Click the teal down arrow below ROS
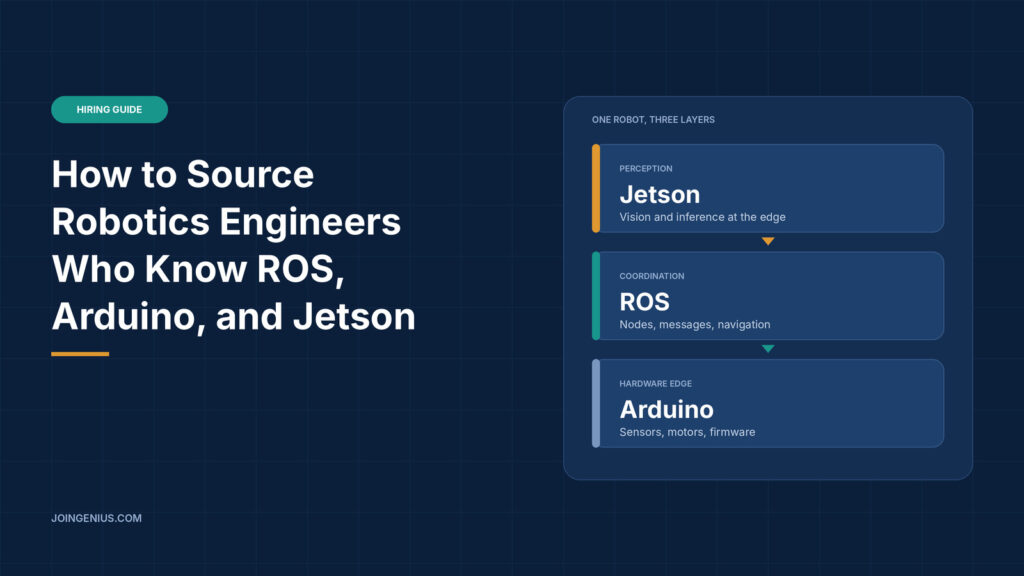The height and width of the screenshot is (576, 1024). 768,349
